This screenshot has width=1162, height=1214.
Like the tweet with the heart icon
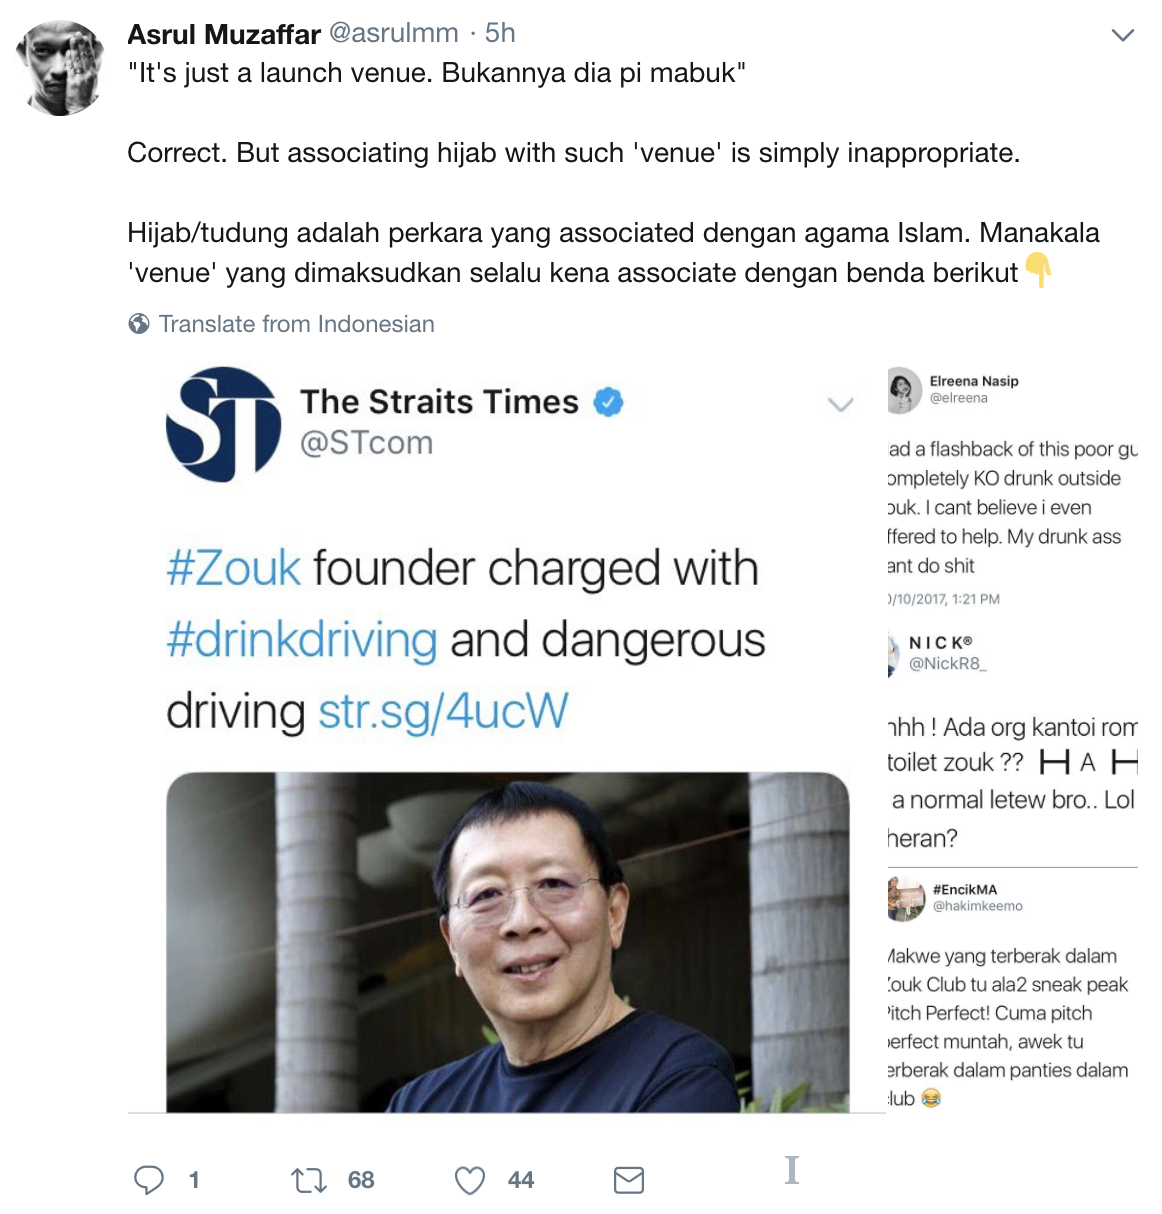pyautogui.click(x=470, y=1181)
